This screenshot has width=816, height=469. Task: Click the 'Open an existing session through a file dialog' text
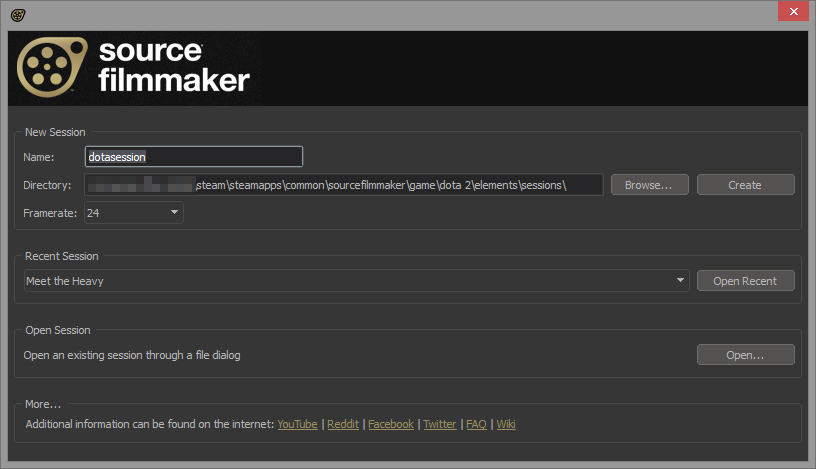tap(132, 355)
